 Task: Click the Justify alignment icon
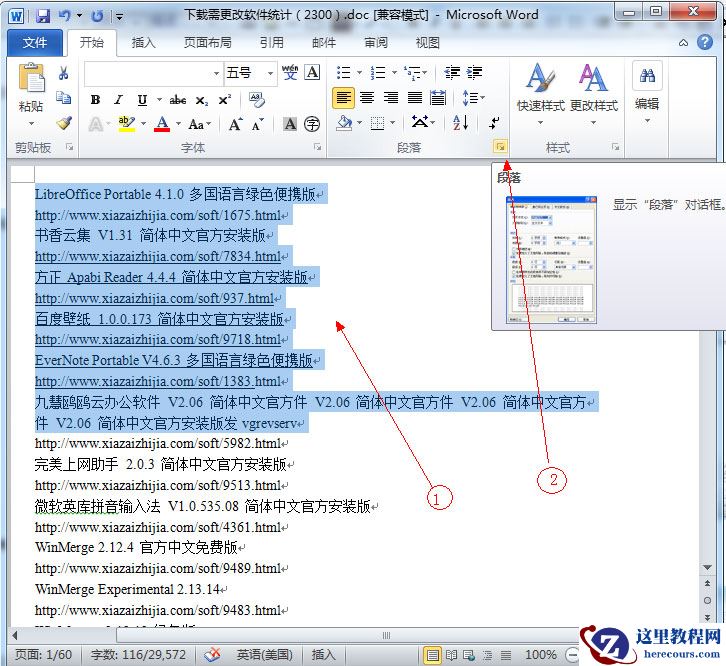click(414, 98)
